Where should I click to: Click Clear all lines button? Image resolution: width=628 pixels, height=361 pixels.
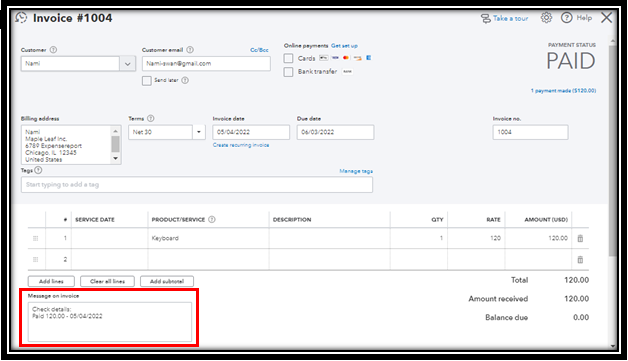(x=107, y=281)
